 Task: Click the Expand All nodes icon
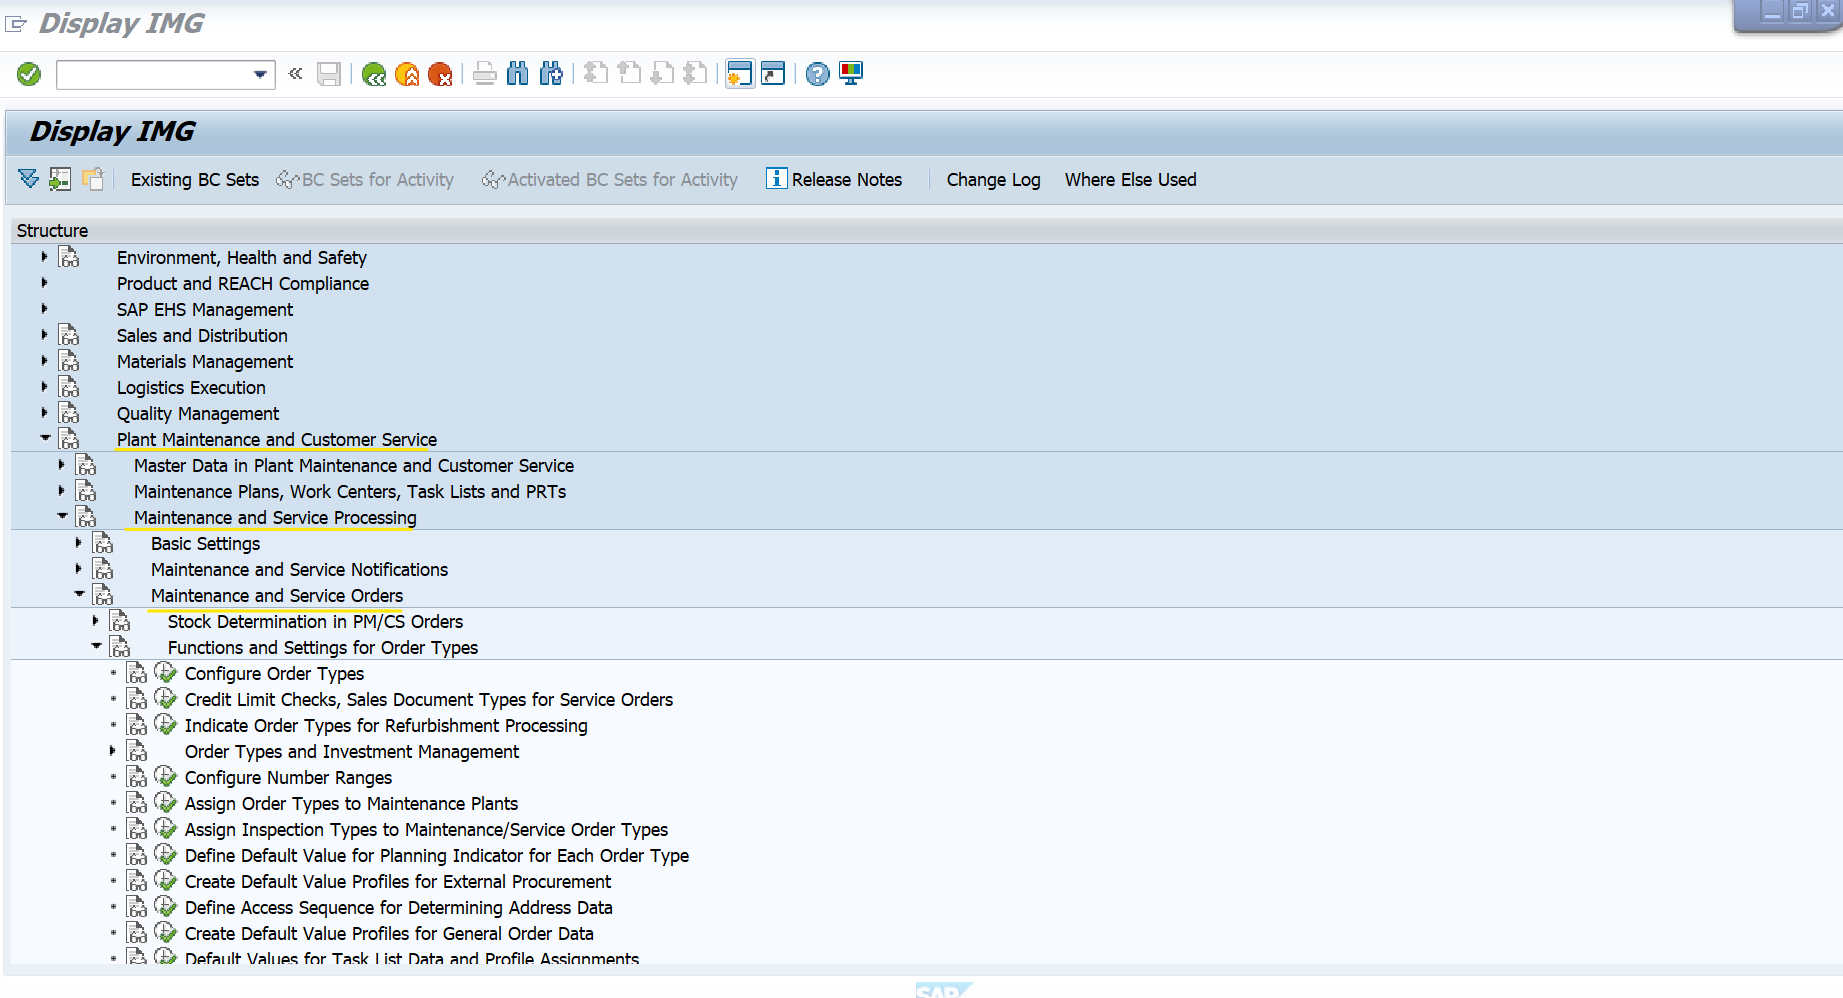pyautogui.click(x=29, y=180)
